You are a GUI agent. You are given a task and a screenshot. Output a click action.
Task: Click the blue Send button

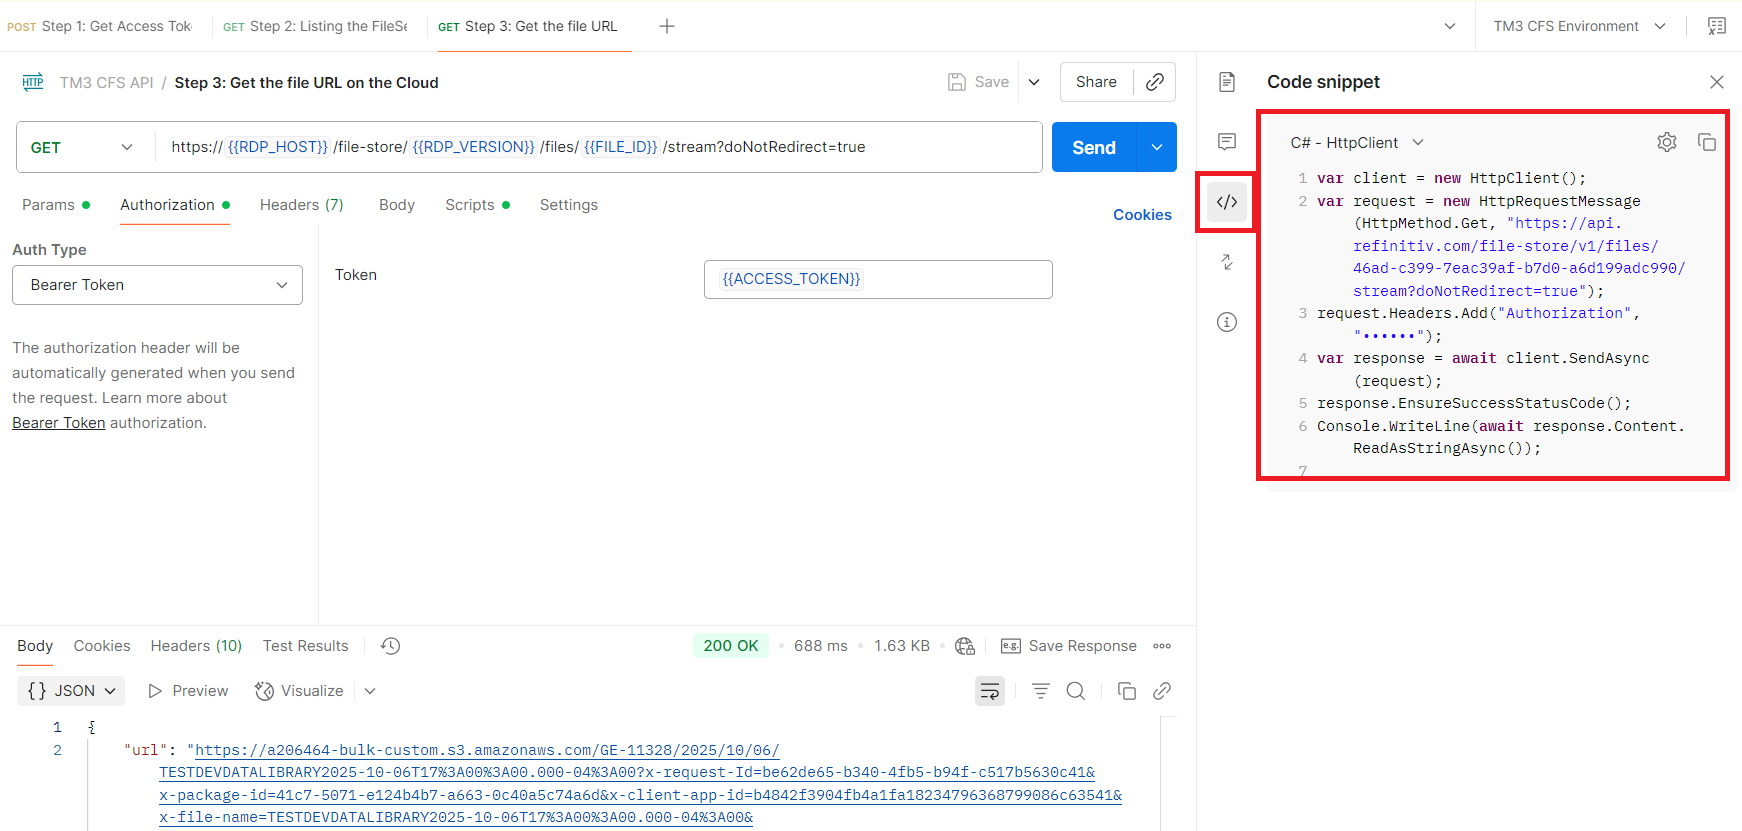[x=1093, y=147]
